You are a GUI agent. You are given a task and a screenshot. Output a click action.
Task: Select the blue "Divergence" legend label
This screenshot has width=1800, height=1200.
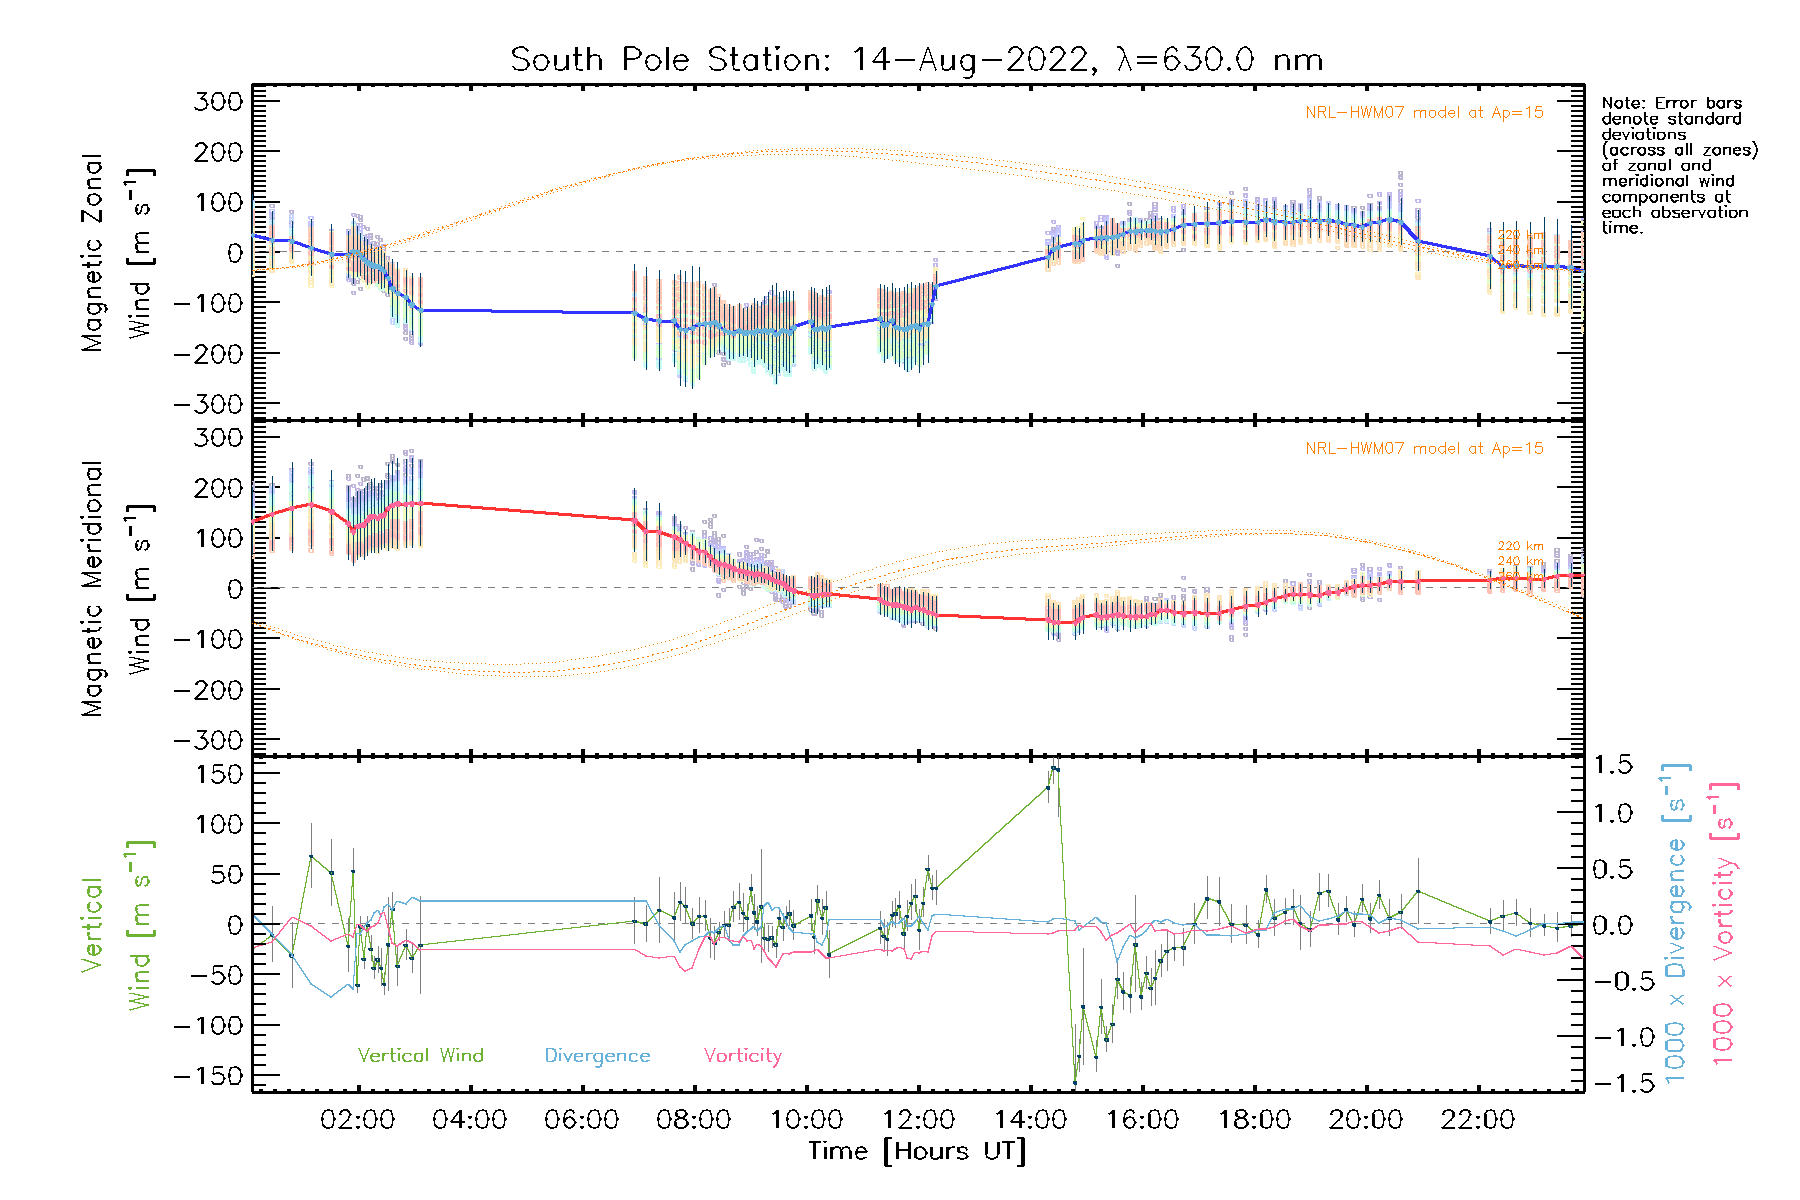click(x=597, y=1055)
